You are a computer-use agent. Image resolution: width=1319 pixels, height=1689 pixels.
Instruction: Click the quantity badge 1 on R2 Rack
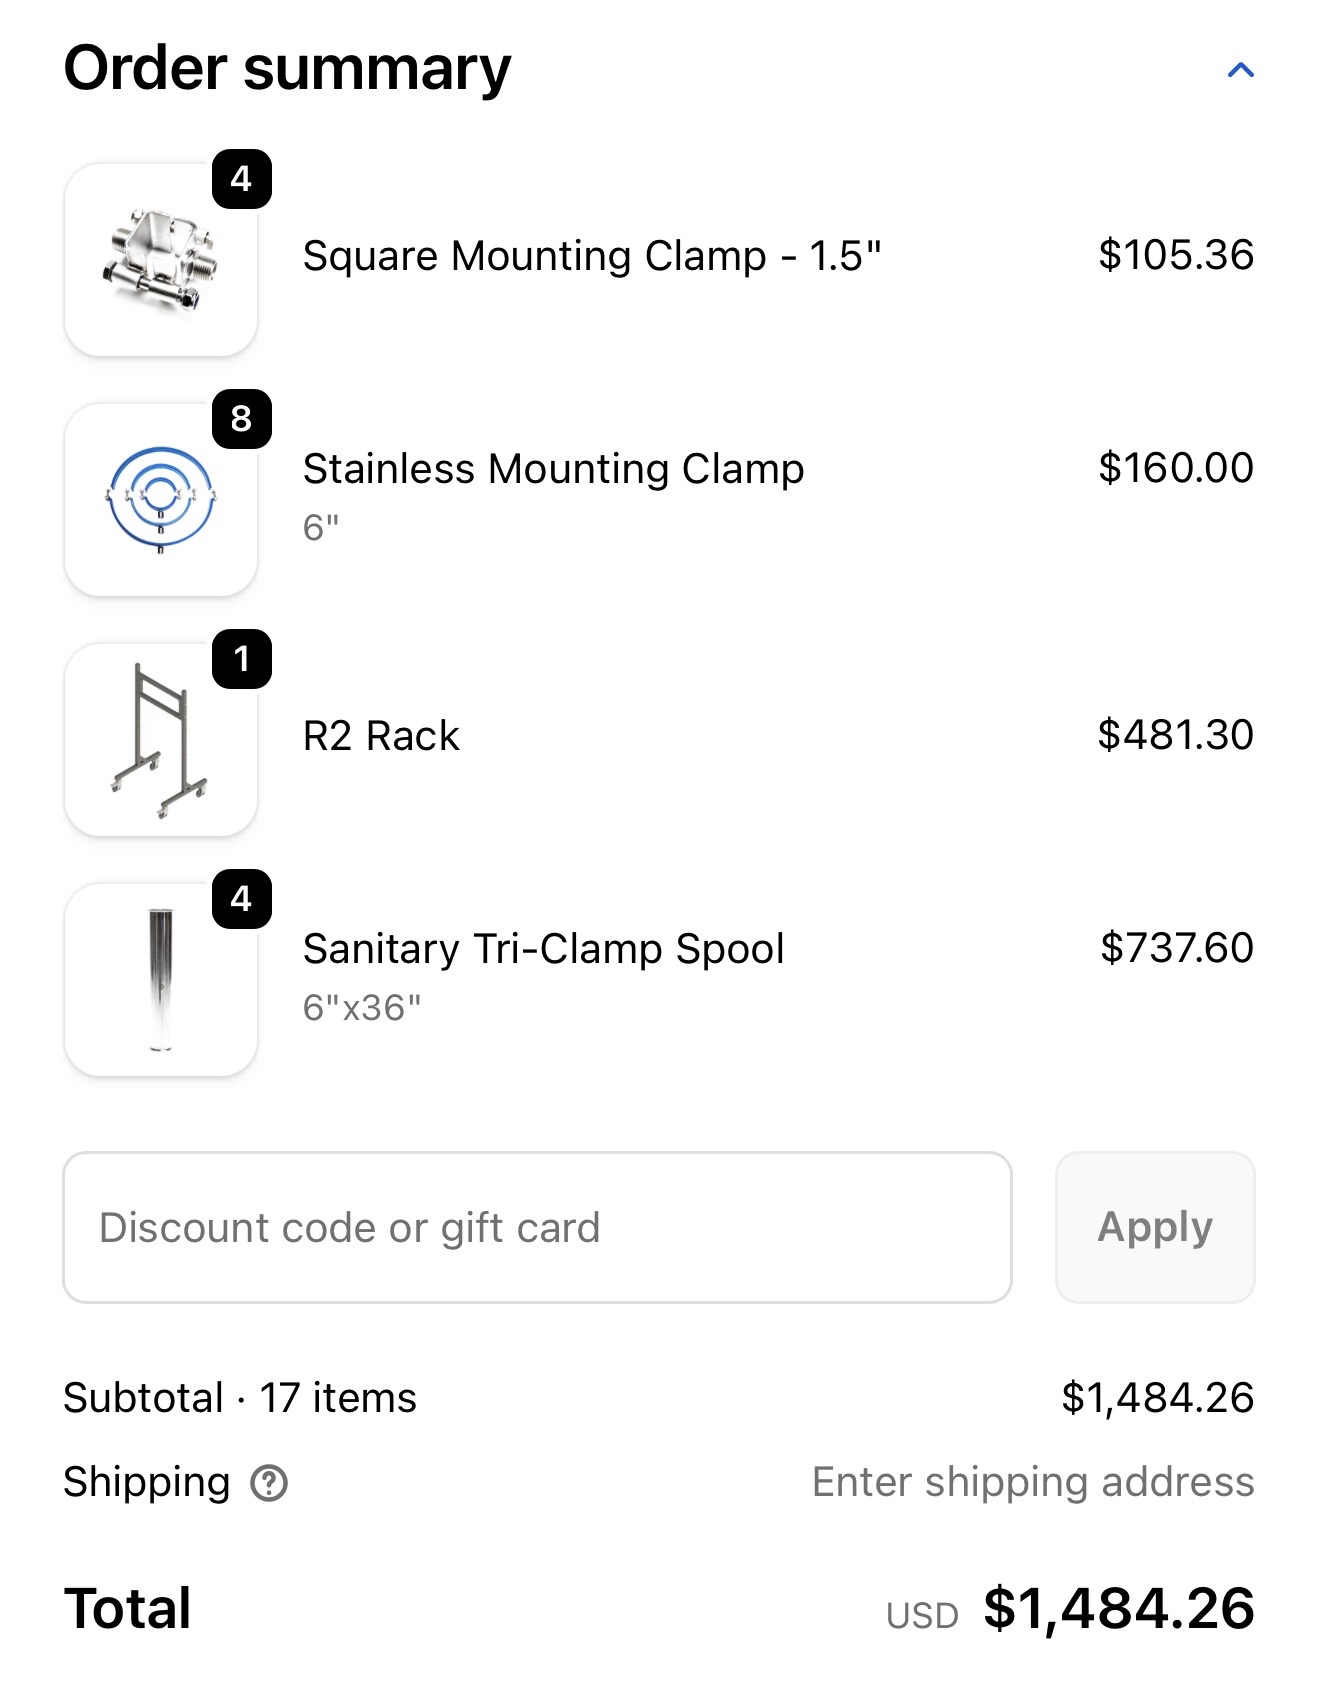coord(242,659)
